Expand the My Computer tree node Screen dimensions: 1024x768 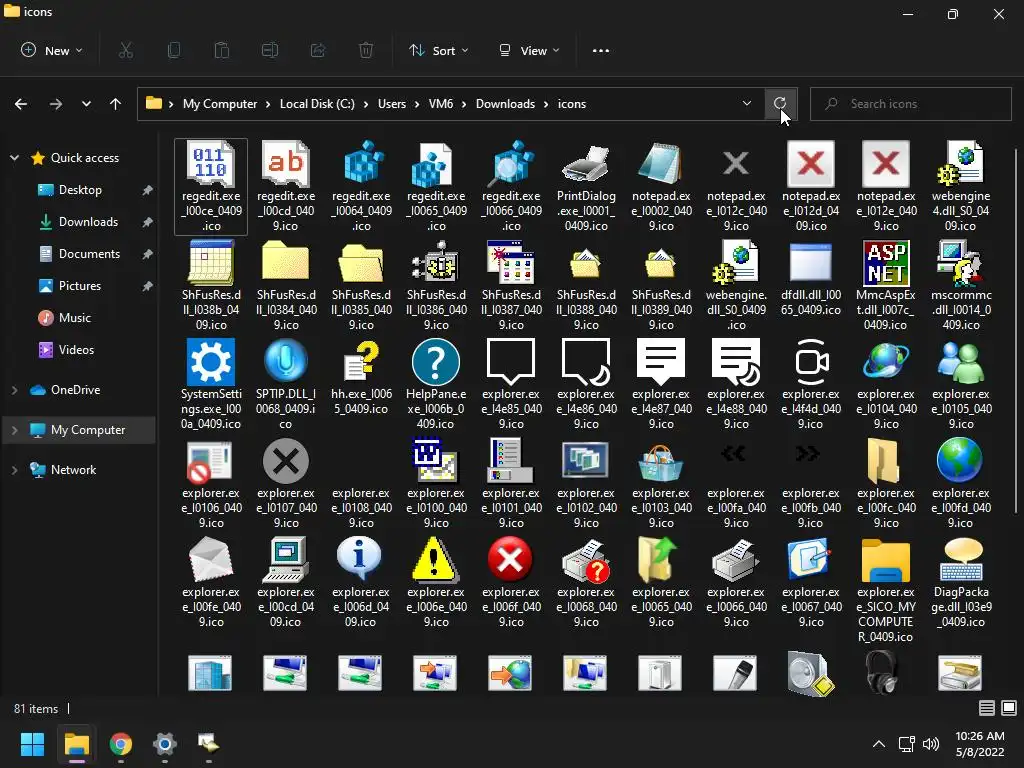click(14, 430)
